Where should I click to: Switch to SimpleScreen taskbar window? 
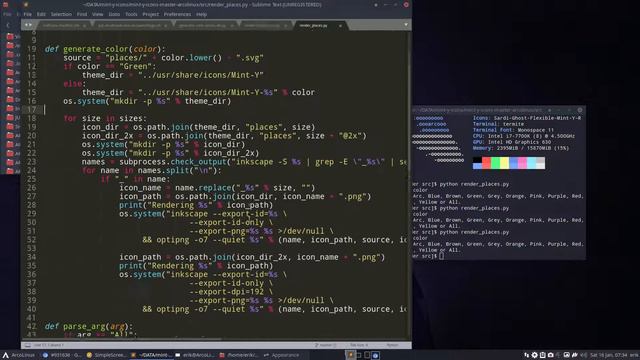[106, 355]
